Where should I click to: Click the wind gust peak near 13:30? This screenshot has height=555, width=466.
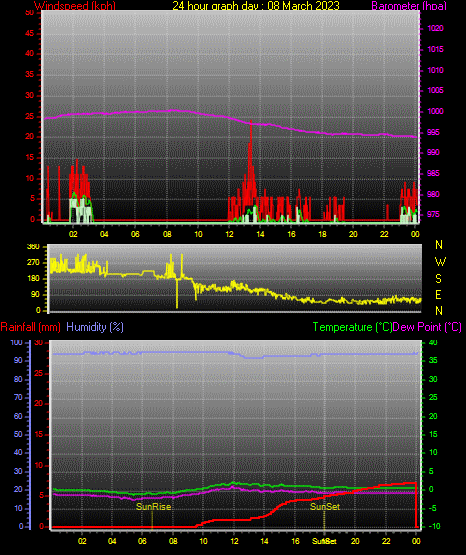251,122
